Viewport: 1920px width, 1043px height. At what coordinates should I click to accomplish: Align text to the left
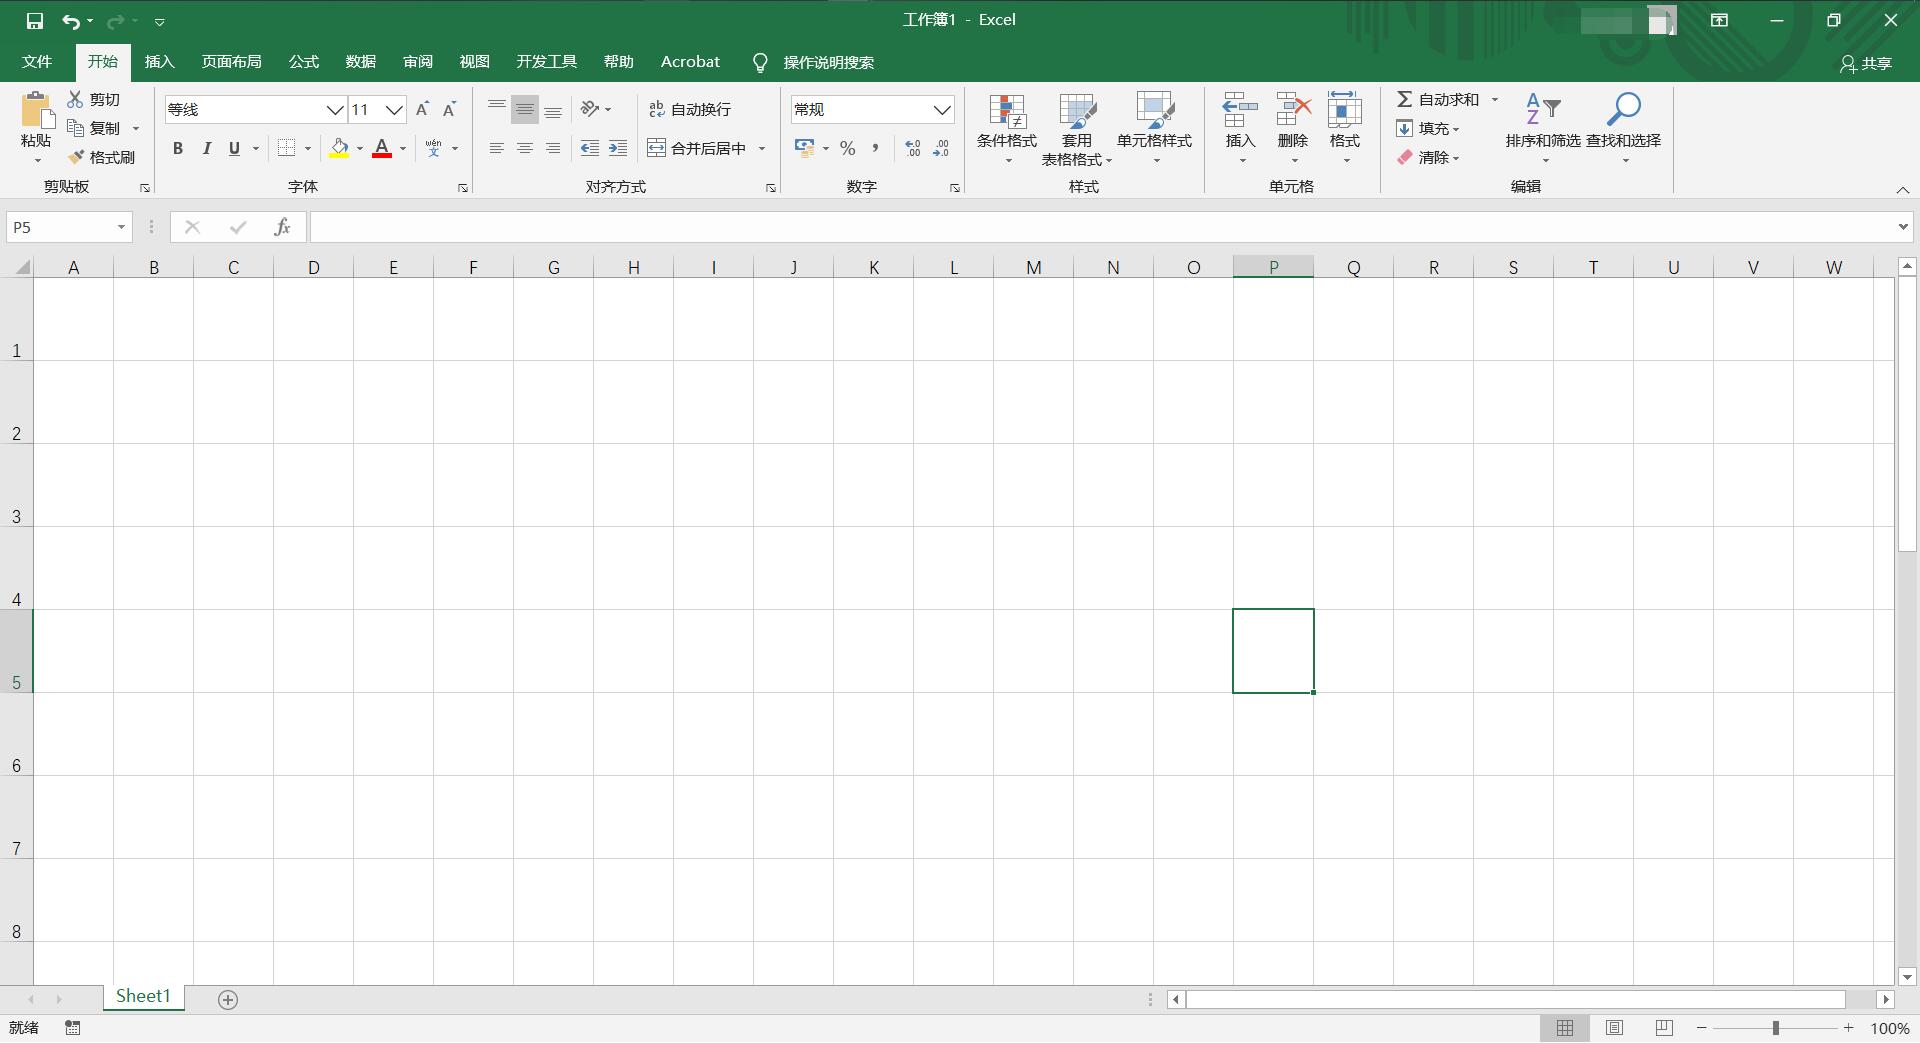[496, 148]
